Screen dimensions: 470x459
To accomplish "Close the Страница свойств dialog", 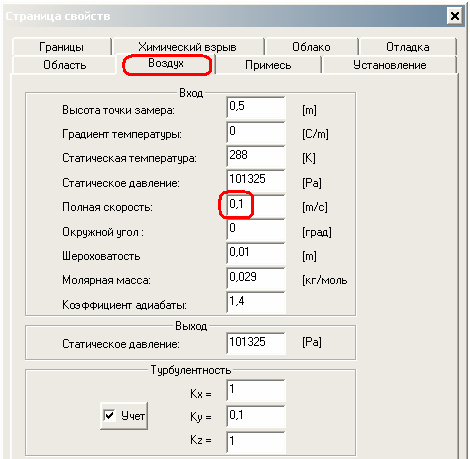I will (455, 16).
